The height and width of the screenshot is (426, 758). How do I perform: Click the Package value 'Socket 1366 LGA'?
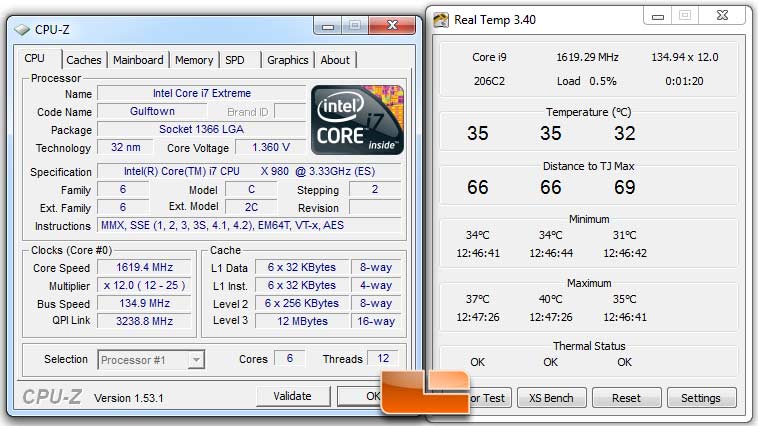[x=202, y=130]
